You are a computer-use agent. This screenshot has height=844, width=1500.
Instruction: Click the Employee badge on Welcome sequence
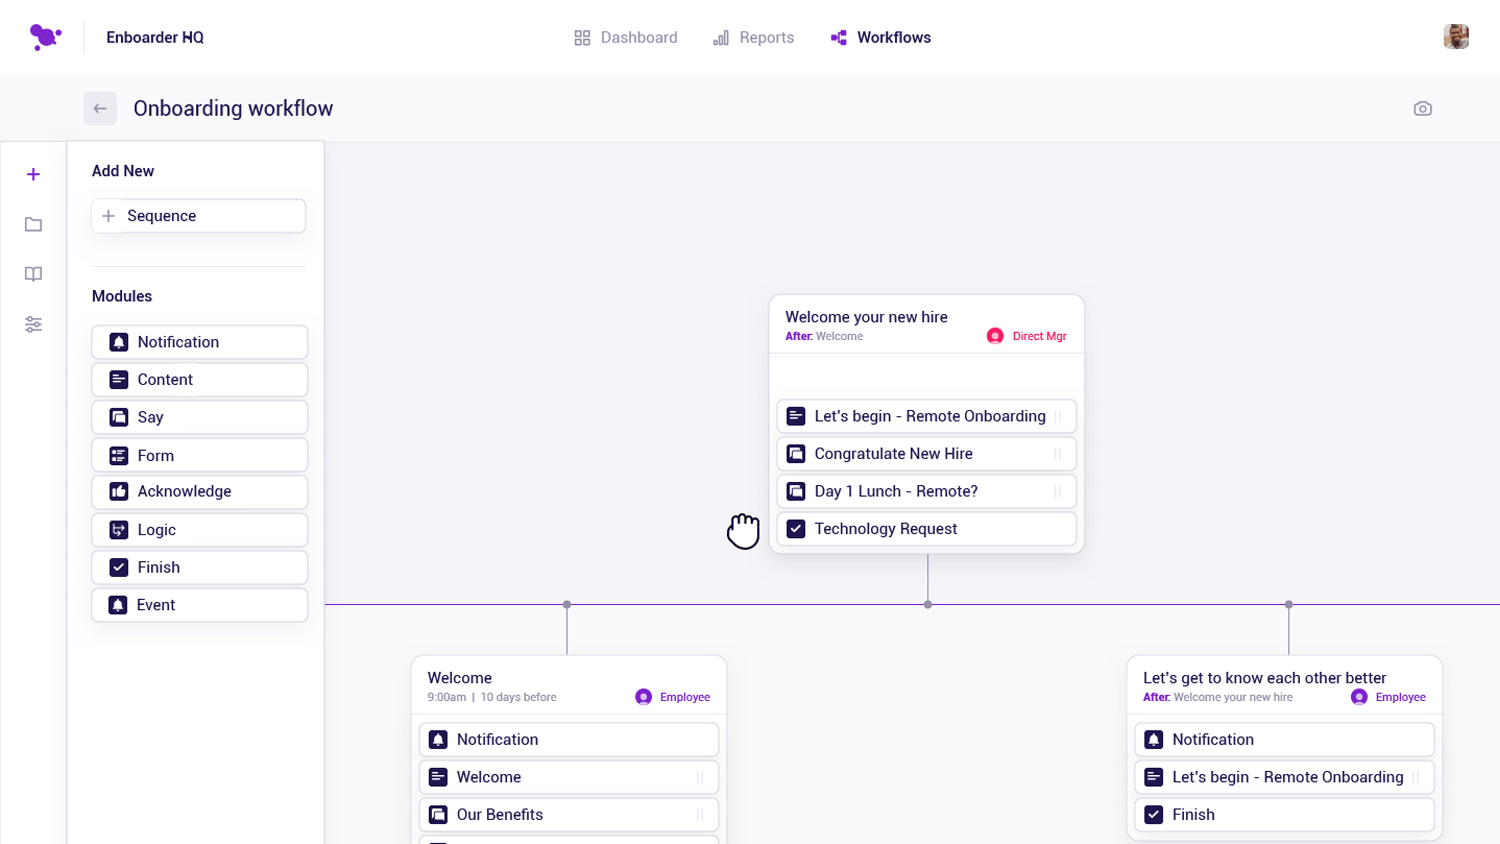673,697
